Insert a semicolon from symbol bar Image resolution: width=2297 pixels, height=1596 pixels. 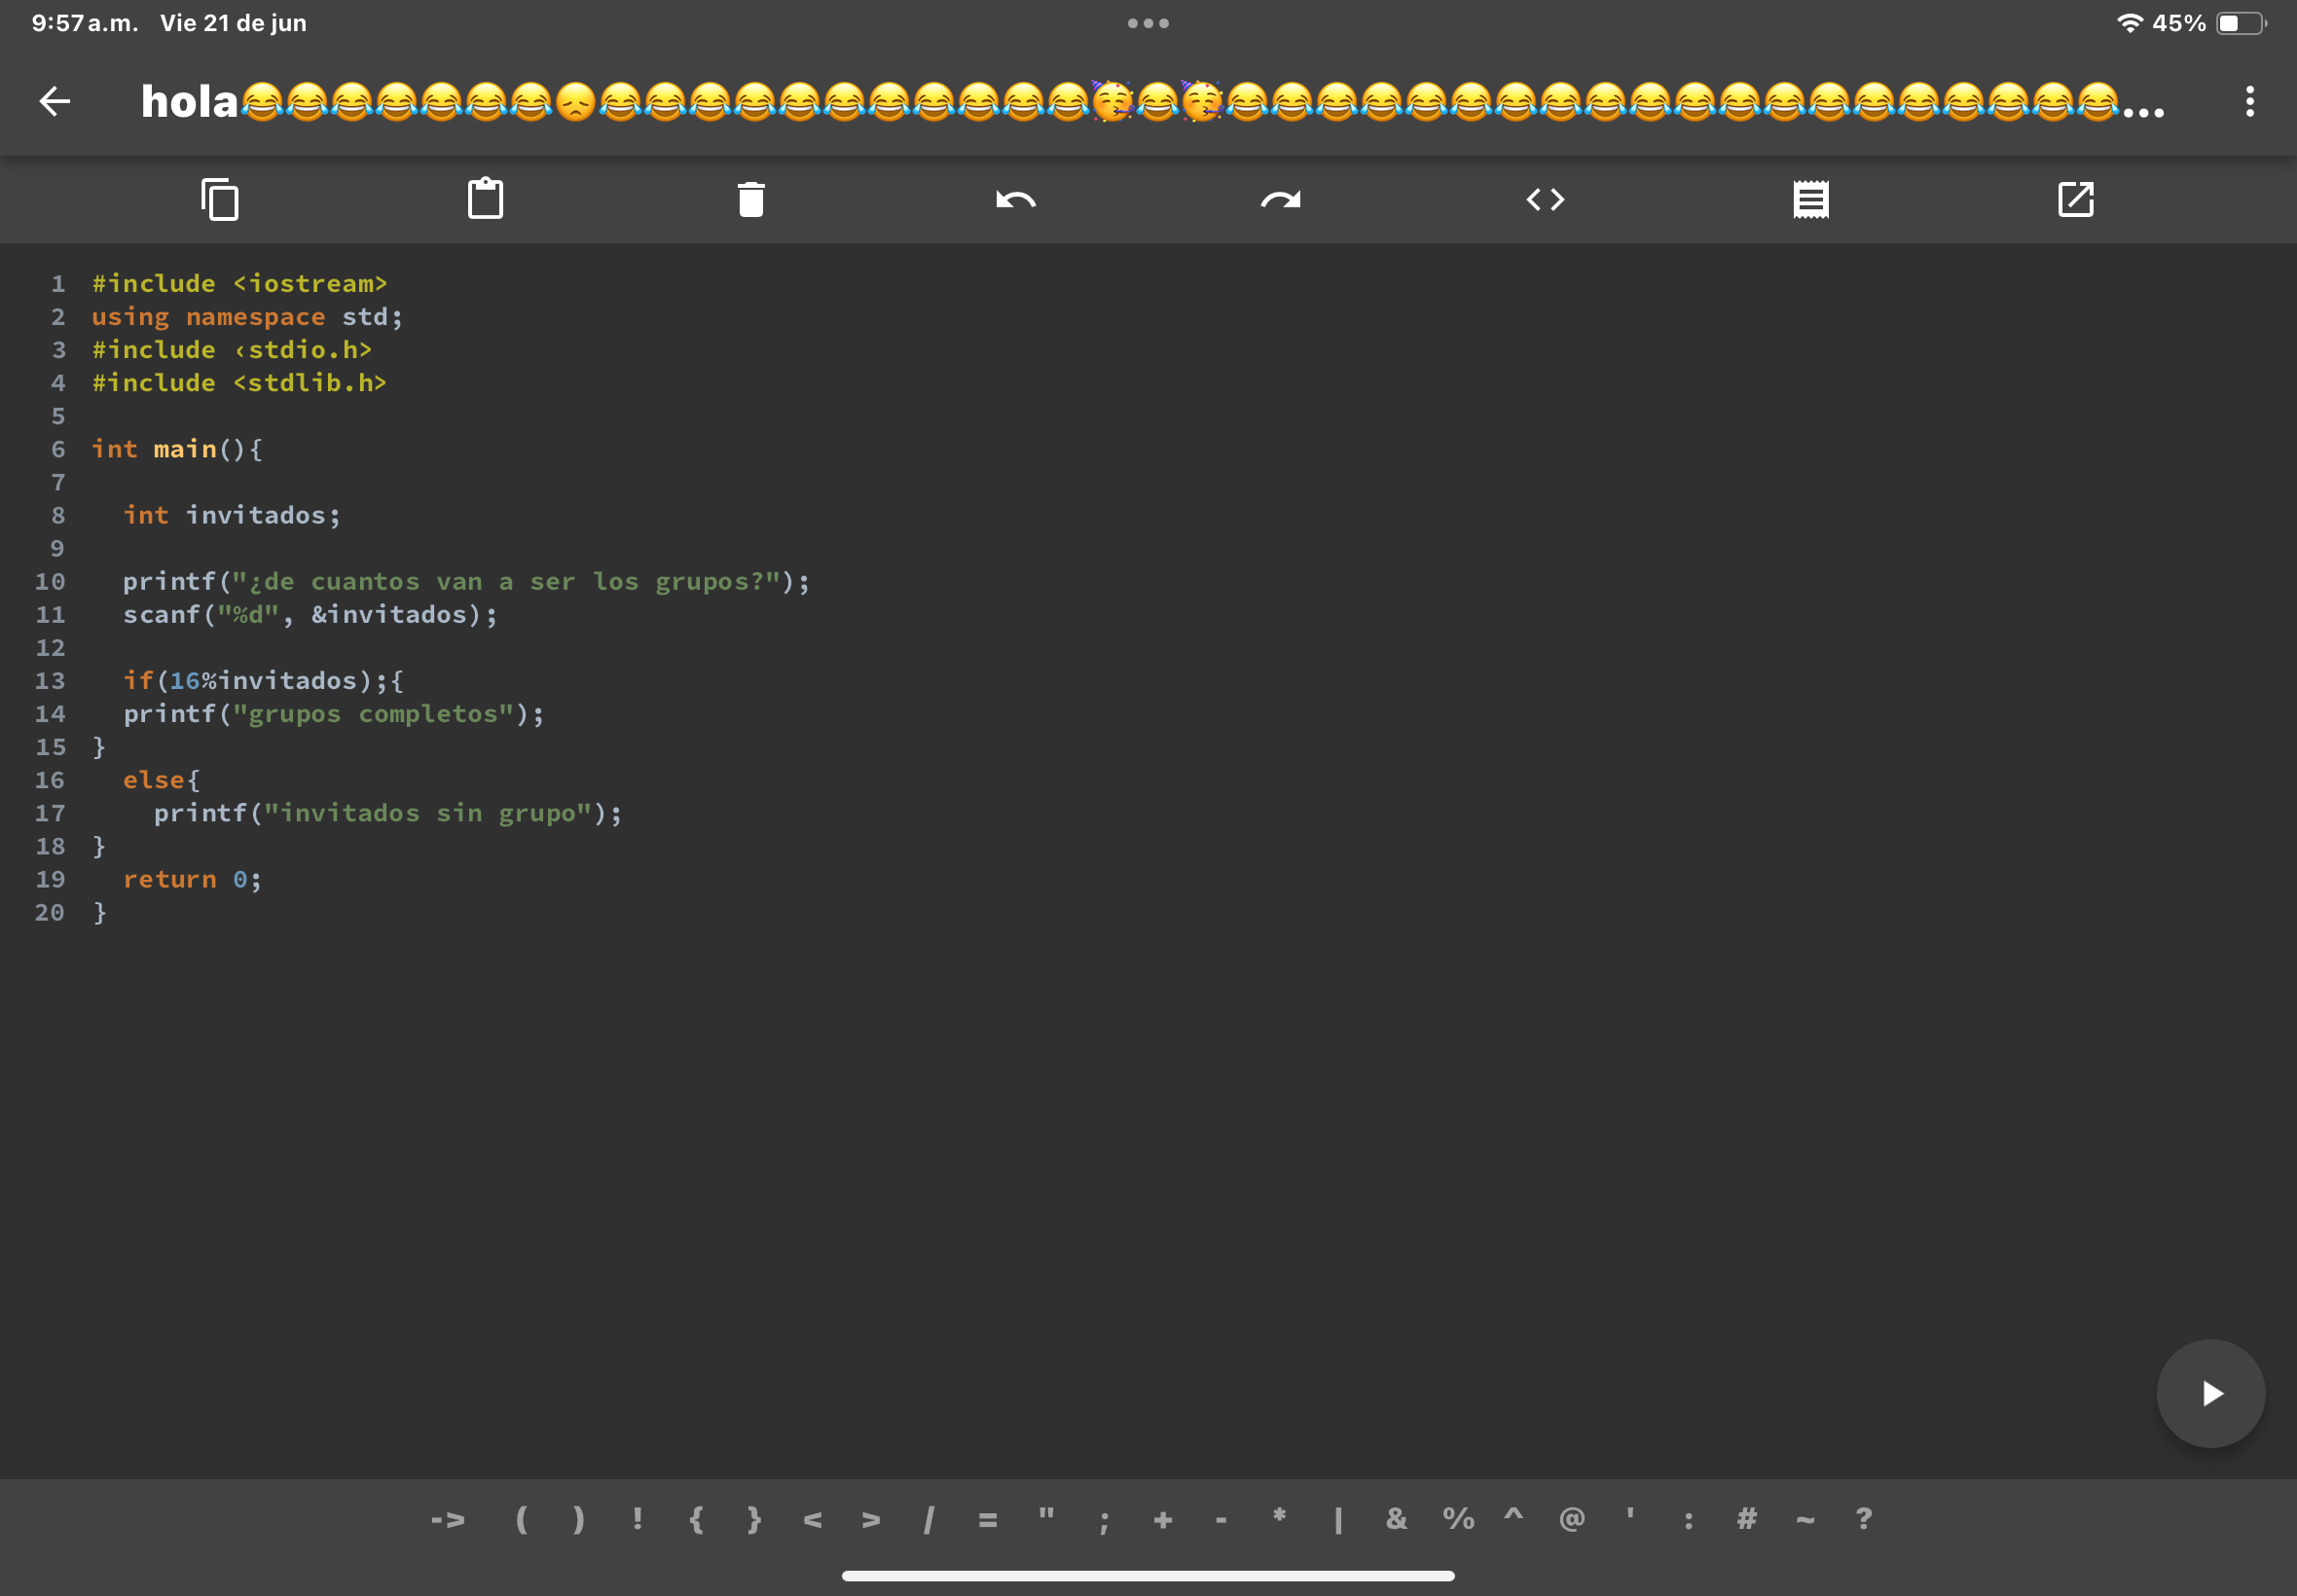point(1104,1520)
